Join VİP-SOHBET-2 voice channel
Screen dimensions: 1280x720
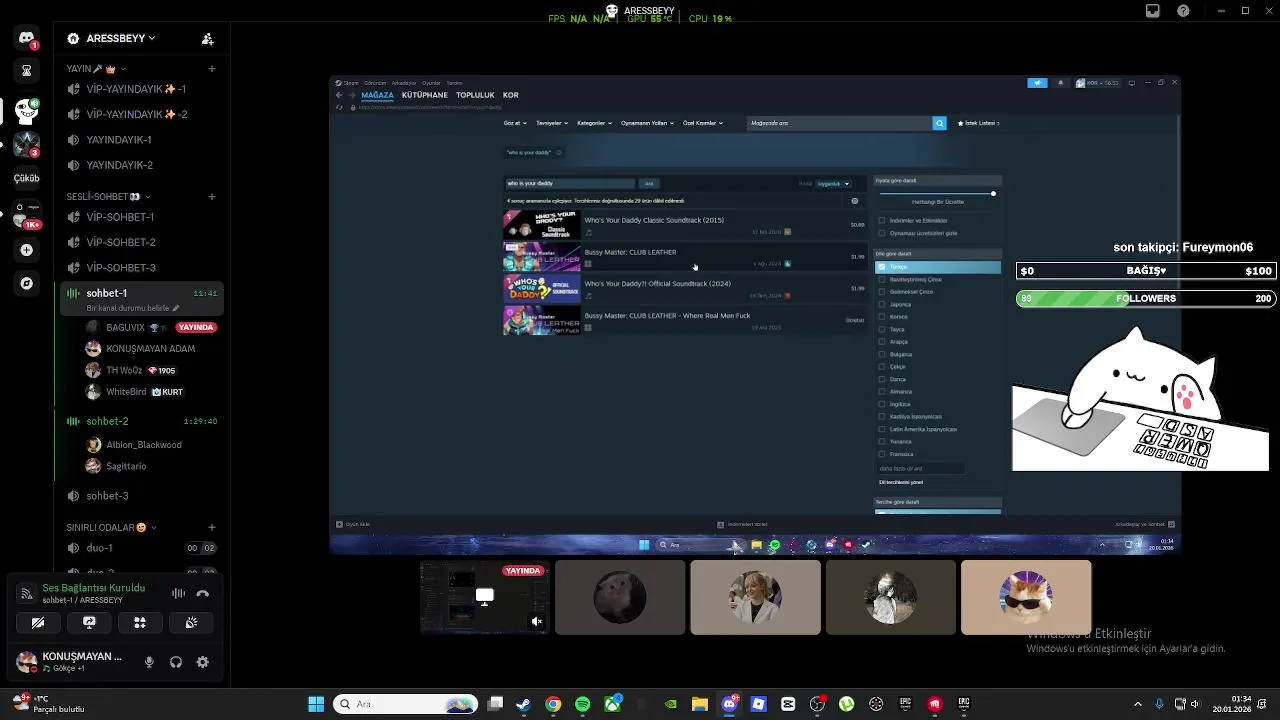[140, 242]
